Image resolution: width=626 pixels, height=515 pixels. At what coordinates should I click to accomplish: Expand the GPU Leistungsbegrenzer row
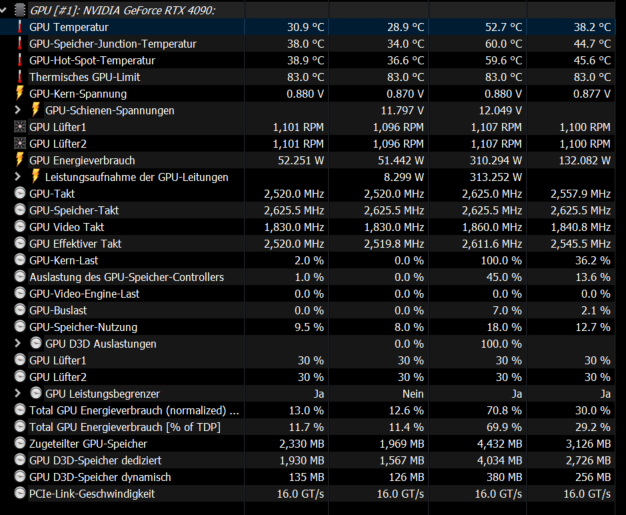tap(18, 393)
